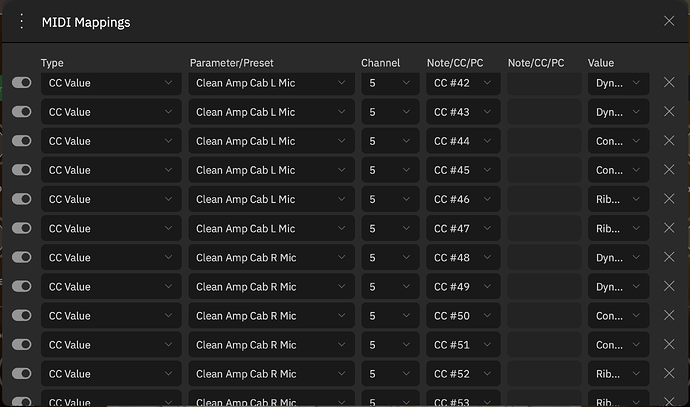Disable the CC #44 mapping
This screenshot has width=690, height=407.
22,140
